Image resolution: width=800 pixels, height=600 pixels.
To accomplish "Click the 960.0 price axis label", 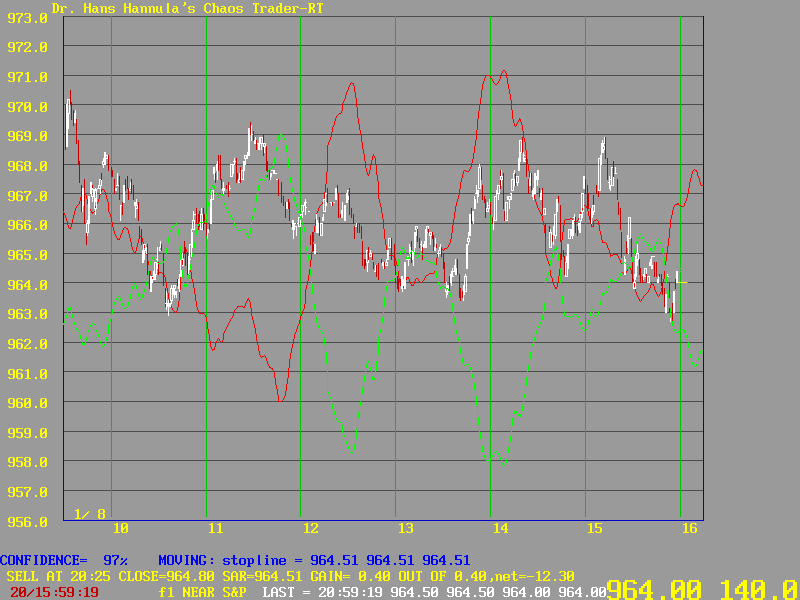I will (27, 403).
